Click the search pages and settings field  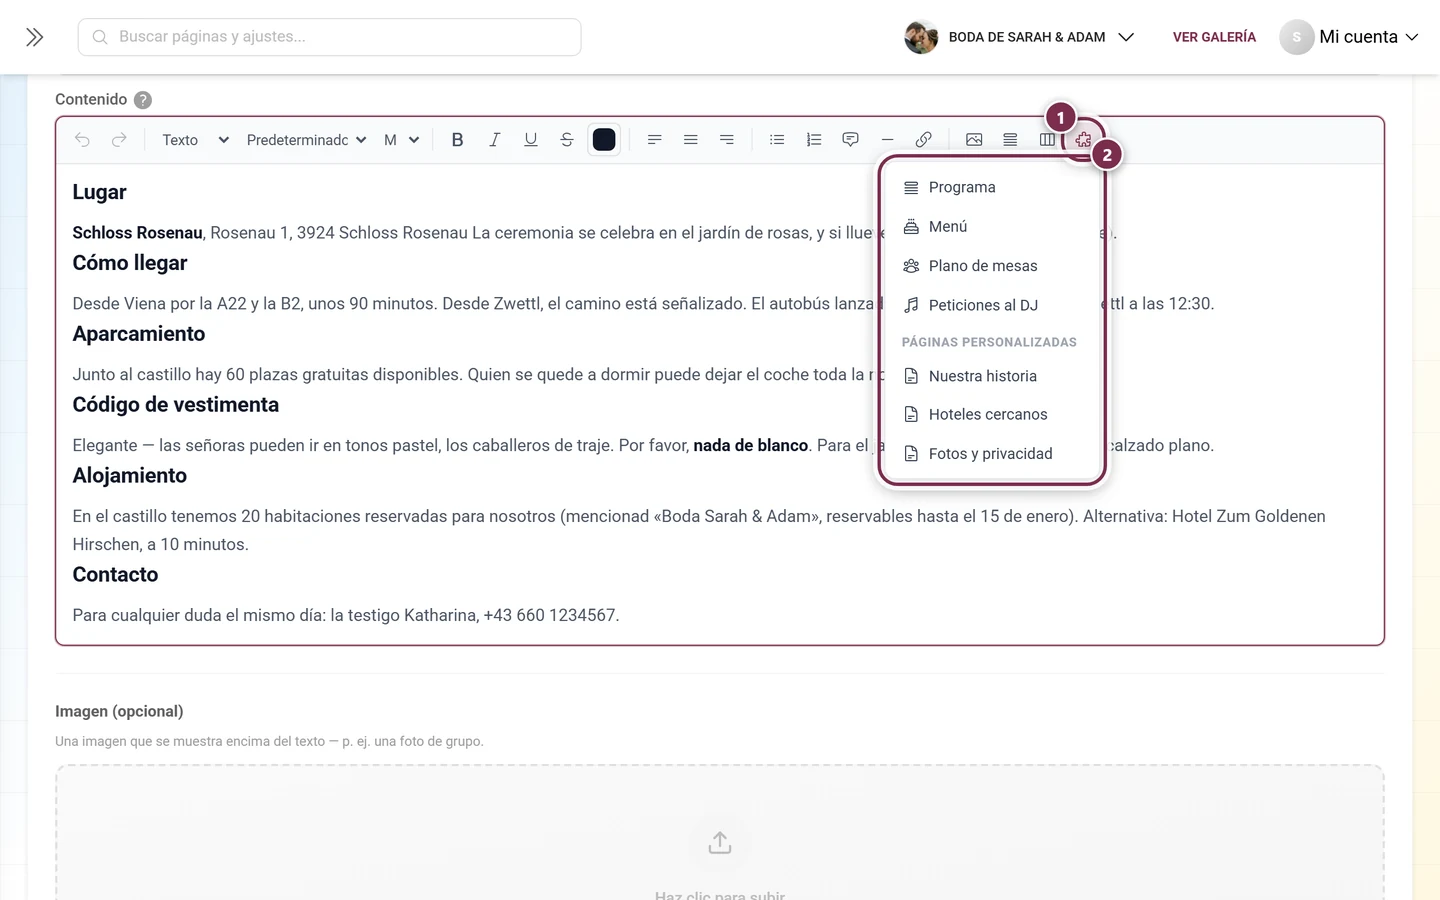click(x=330, y=37)
